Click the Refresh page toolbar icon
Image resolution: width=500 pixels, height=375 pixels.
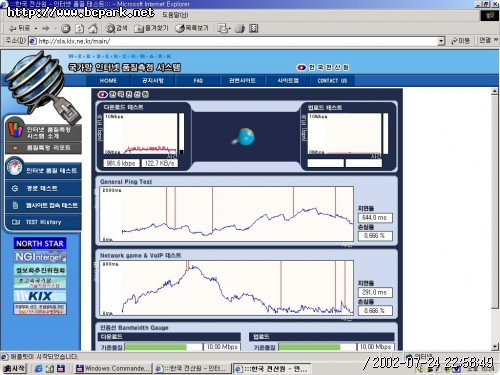pos(79,29)
